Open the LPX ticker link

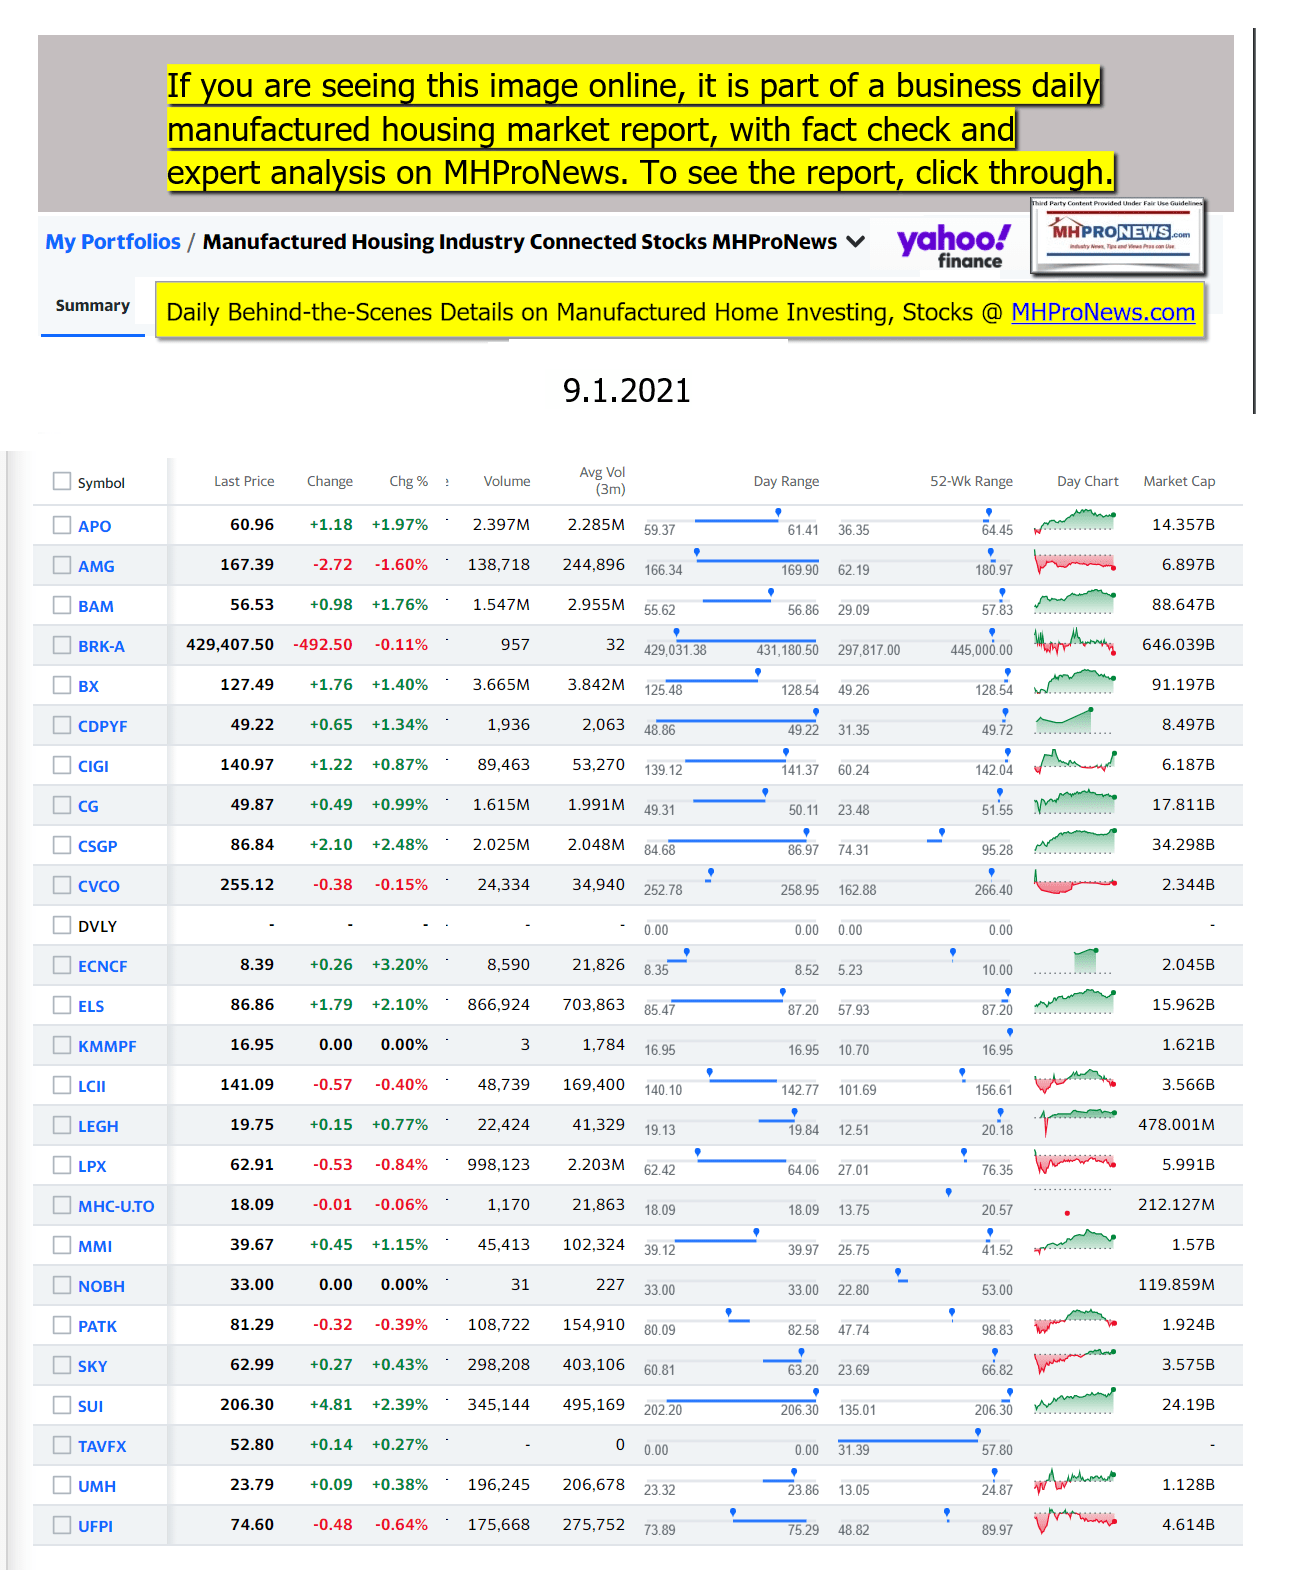pyautogui.click(x=92, y=1166)
